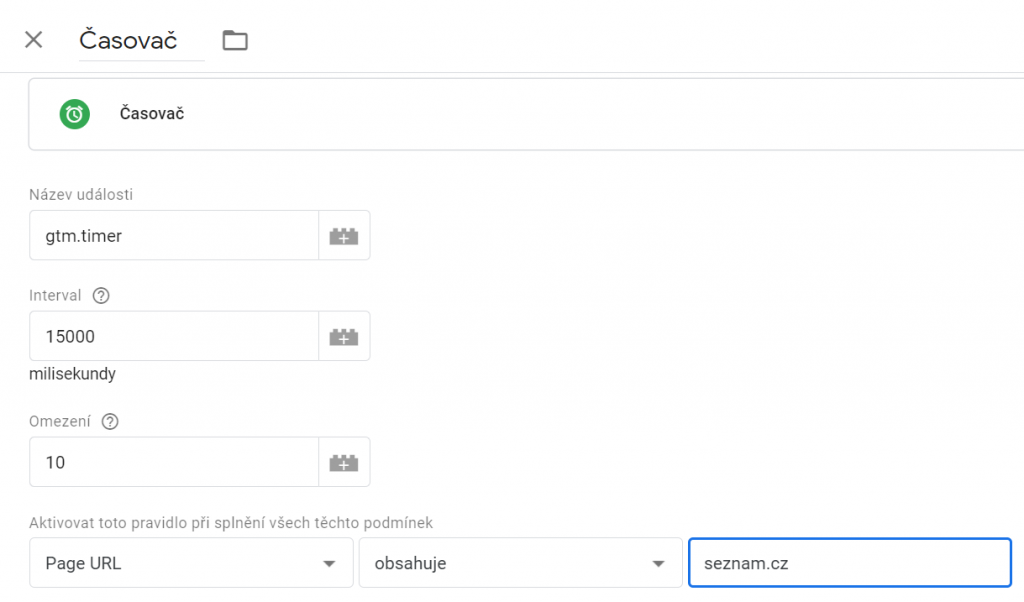This screenshot has width=1024, height=602.
Task: Focus the seznam.cz condition value field
Action: pos(850,563)
